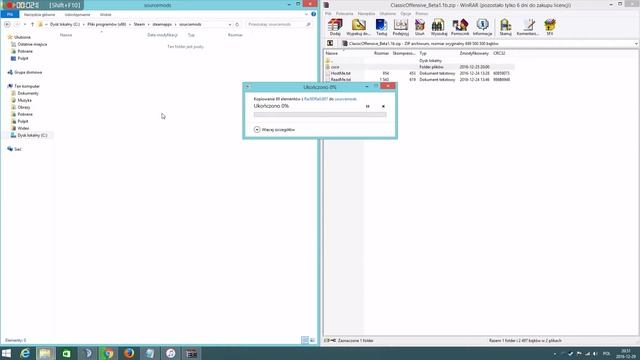Click the search sourcemods input field

pyautogui.click(x=280, y=24)
